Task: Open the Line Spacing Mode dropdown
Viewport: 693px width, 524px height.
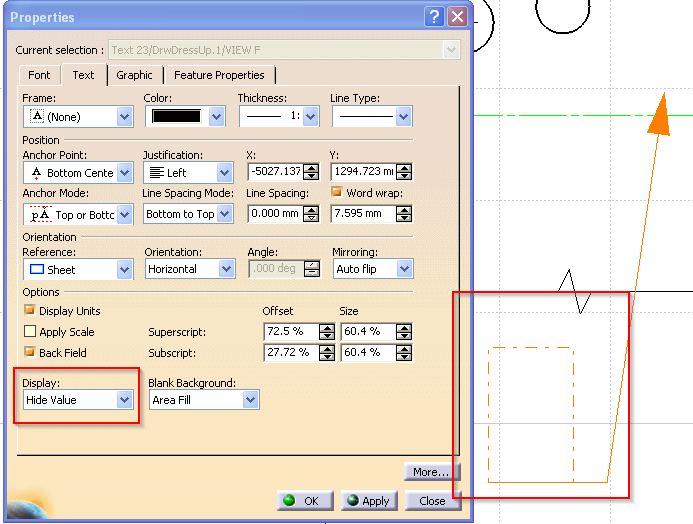Action: [x=225, y=214]
